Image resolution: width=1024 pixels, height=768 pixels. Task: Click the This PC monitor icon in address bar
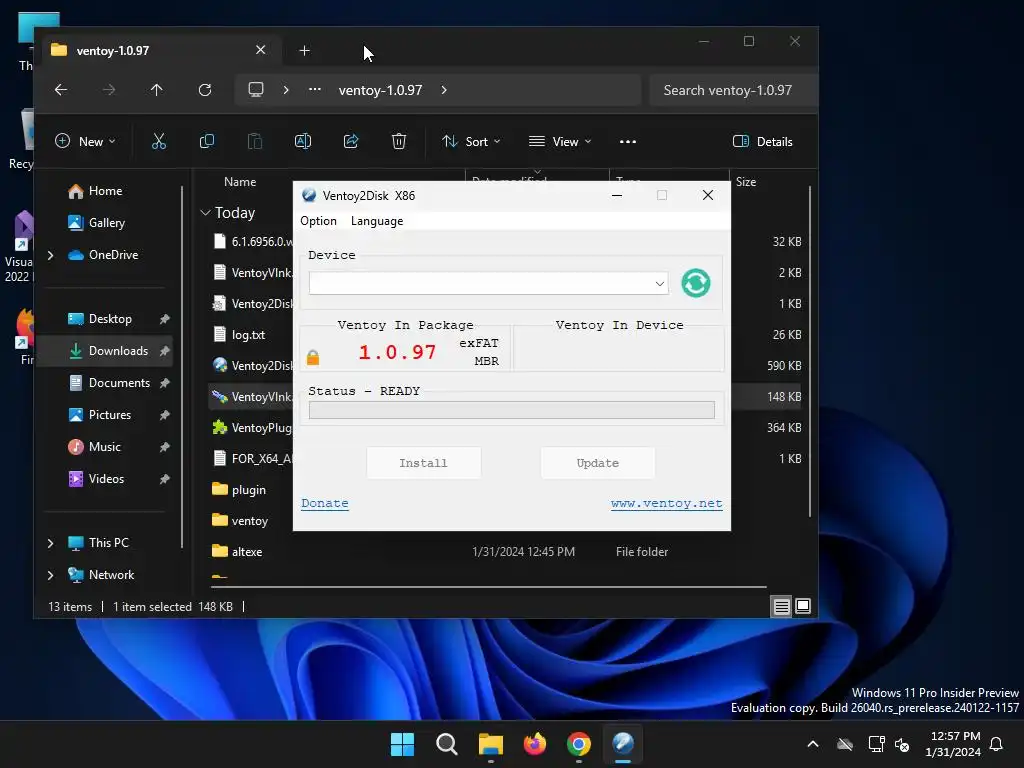tap(256, 89)
